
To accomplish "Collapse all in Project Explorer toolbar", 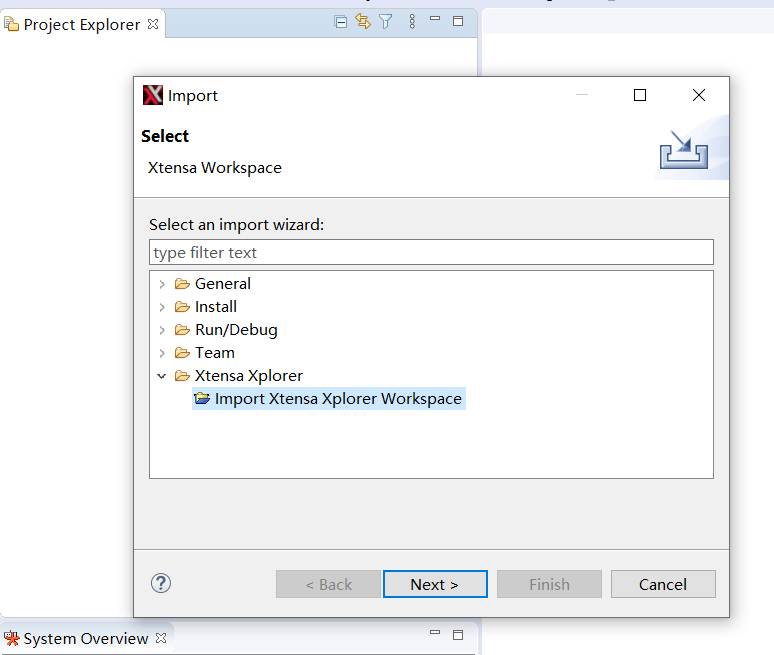I will click(340, 22).
